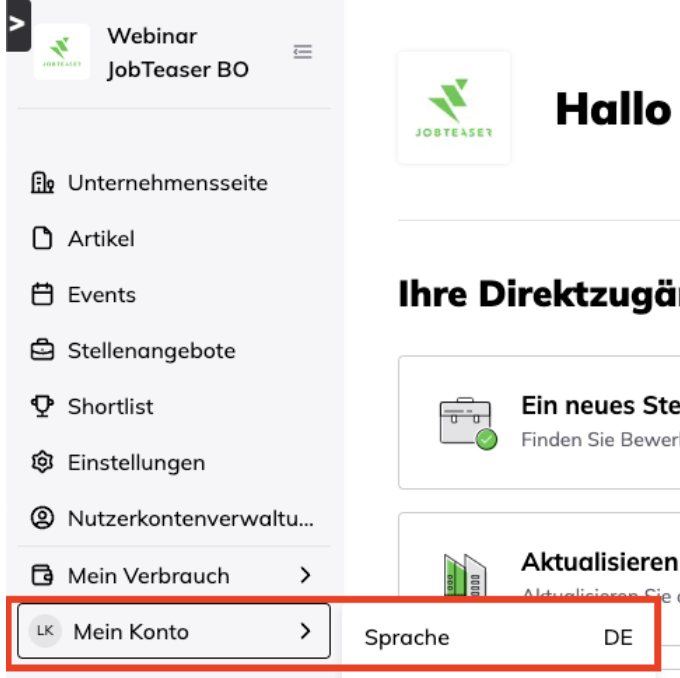
Task: Click the LK avatar badge
Action: point(44,631)
